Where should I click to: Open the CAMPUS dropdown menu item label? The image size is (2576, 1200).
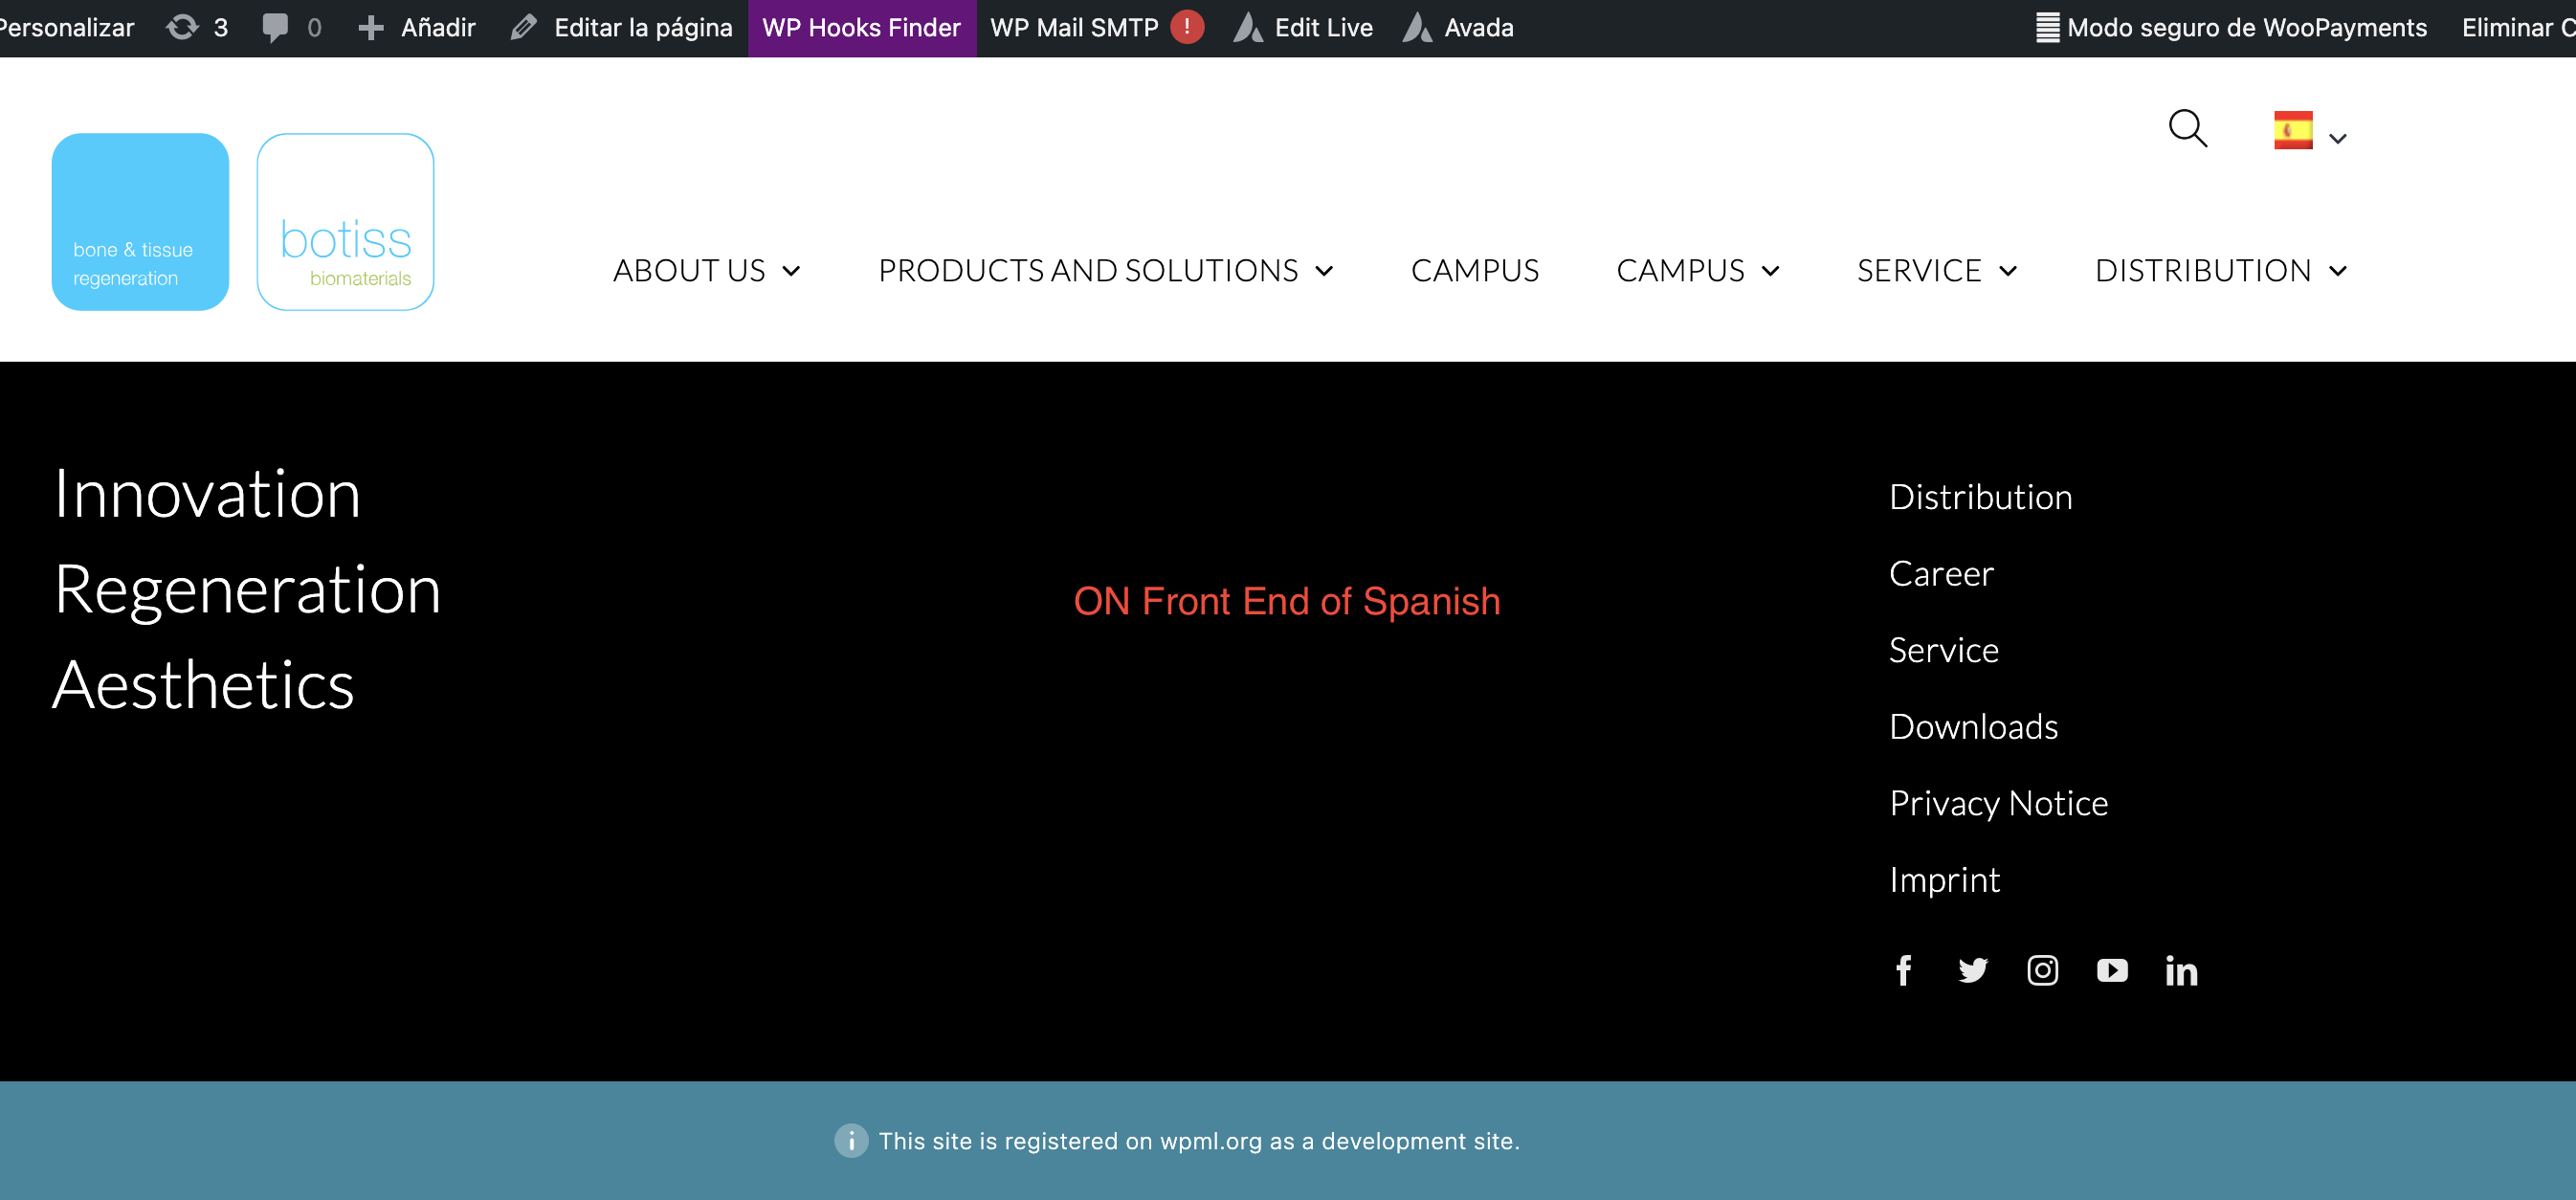1680,271
